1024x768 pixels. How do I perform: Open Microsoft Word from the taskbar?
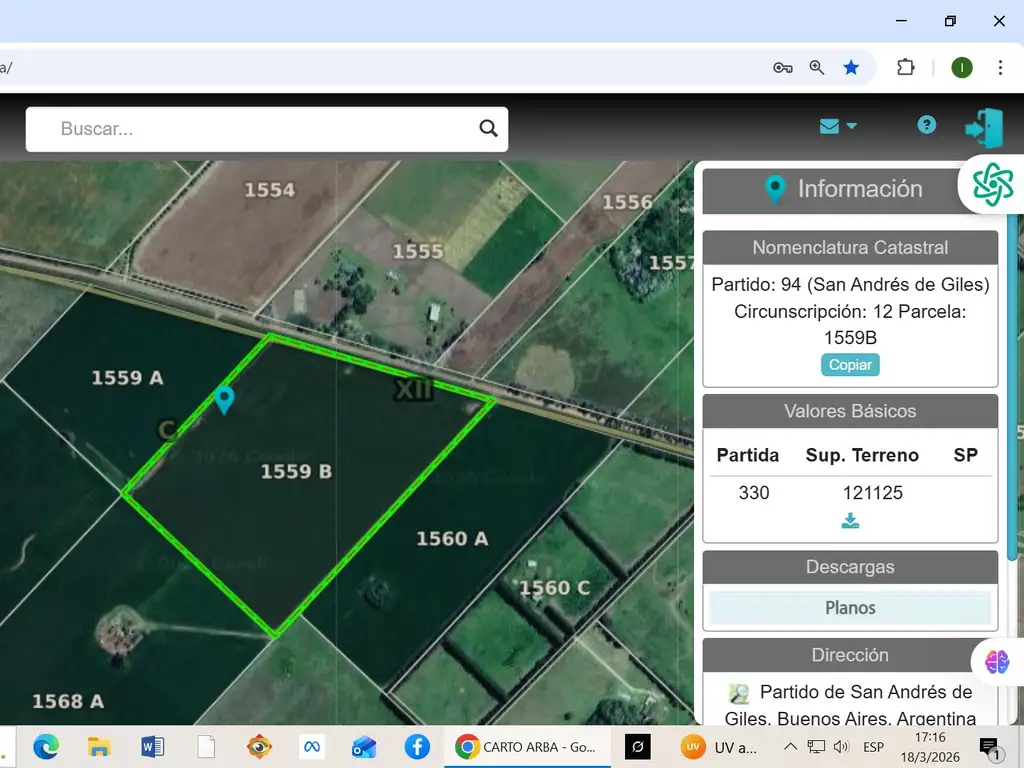(152, 747)
